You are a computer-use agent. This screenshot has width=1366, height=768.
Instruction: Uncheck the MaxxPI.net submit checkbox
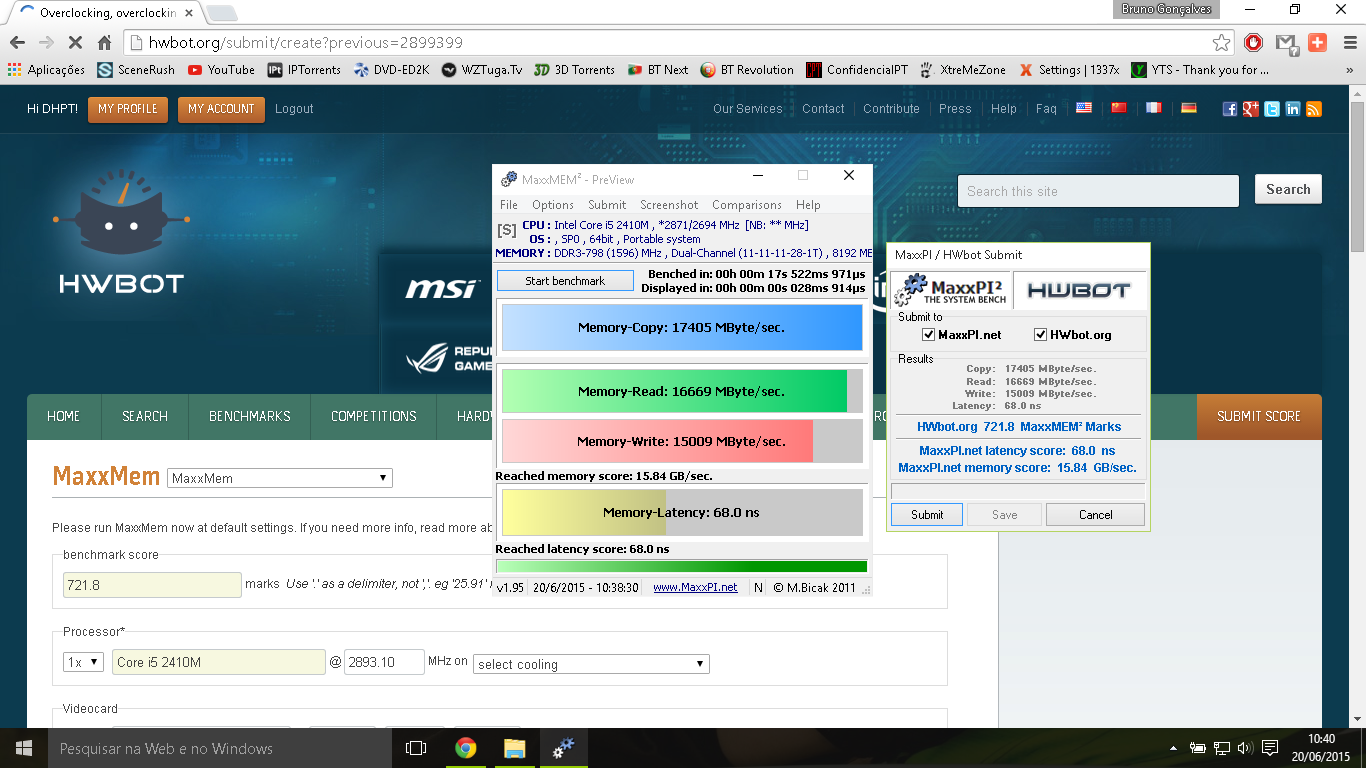point(929,335)
